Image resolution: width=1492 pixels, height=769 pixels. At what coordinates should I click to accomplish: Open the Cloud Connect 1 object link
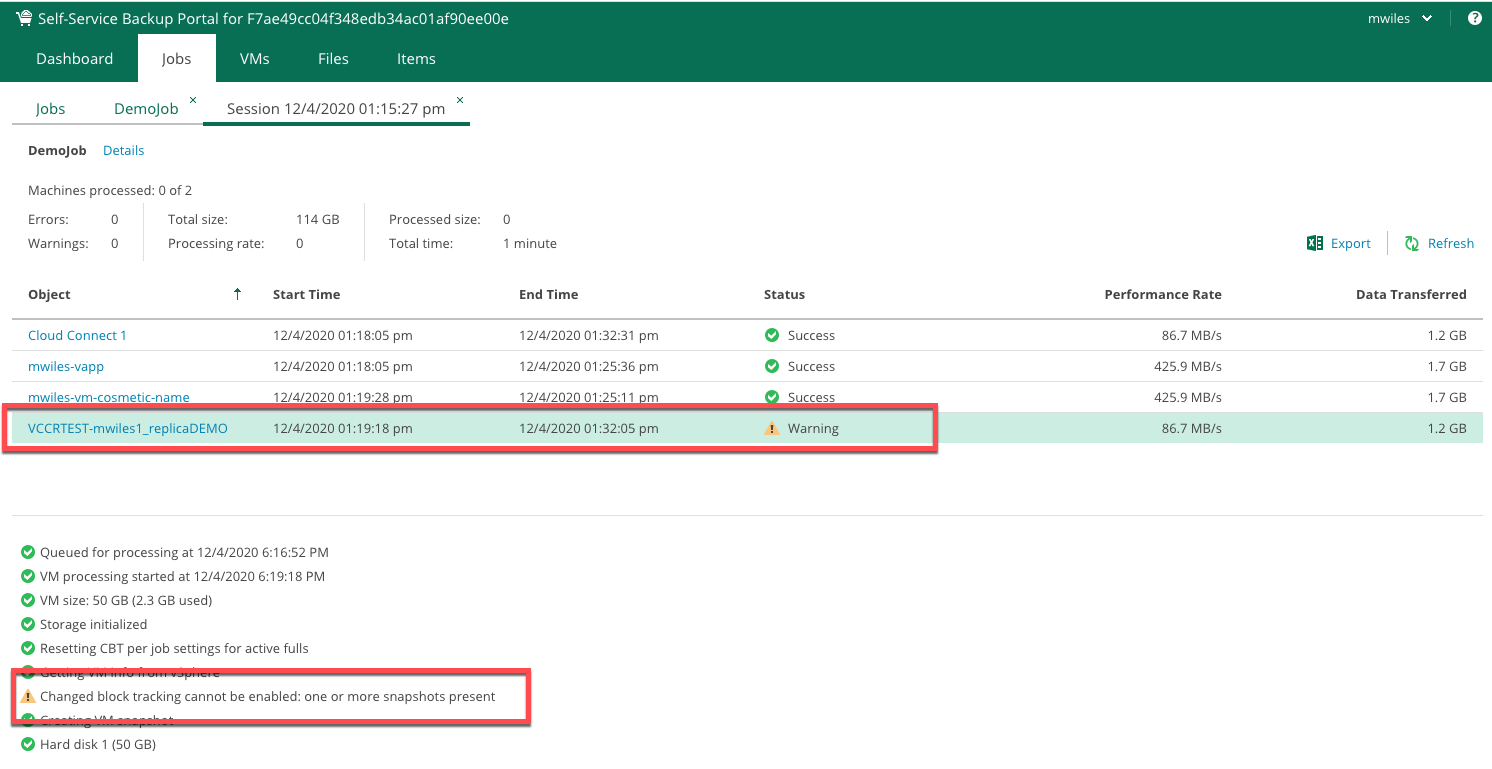(x=77, y=336)
